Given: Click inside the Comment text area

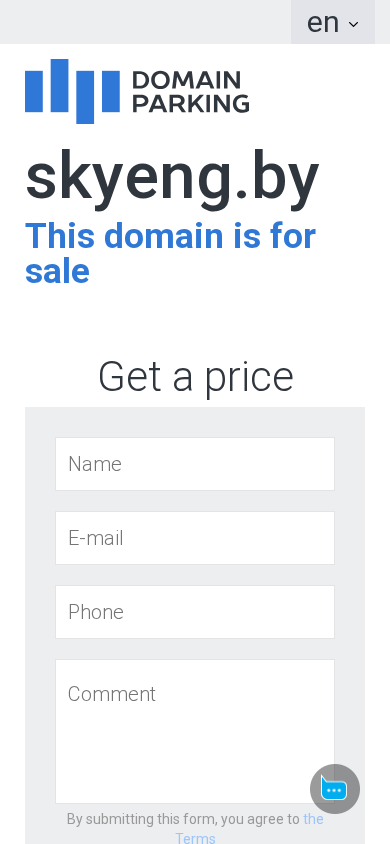Looking at the screenshot, I should (x=195, y=732).
